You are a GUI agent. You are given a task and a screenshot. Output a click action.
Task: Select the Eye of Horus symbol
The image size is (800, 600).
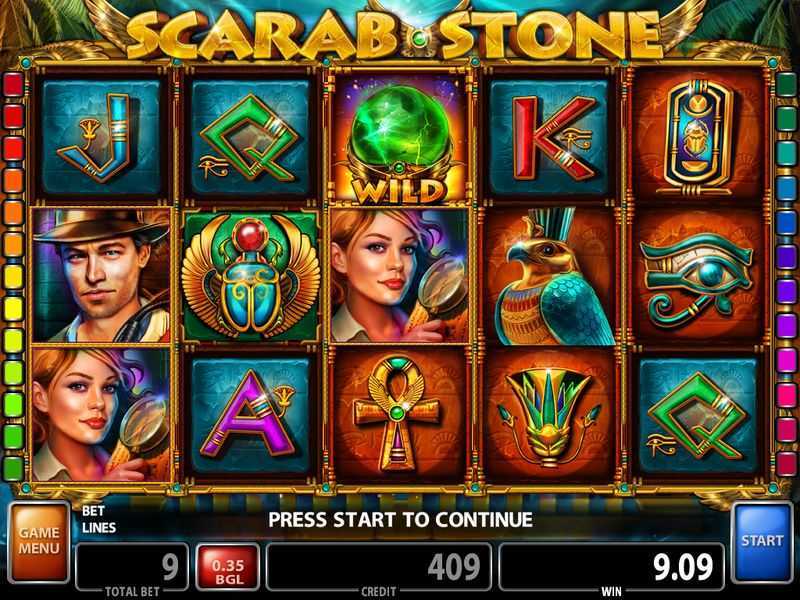click(x=697, y=276)
